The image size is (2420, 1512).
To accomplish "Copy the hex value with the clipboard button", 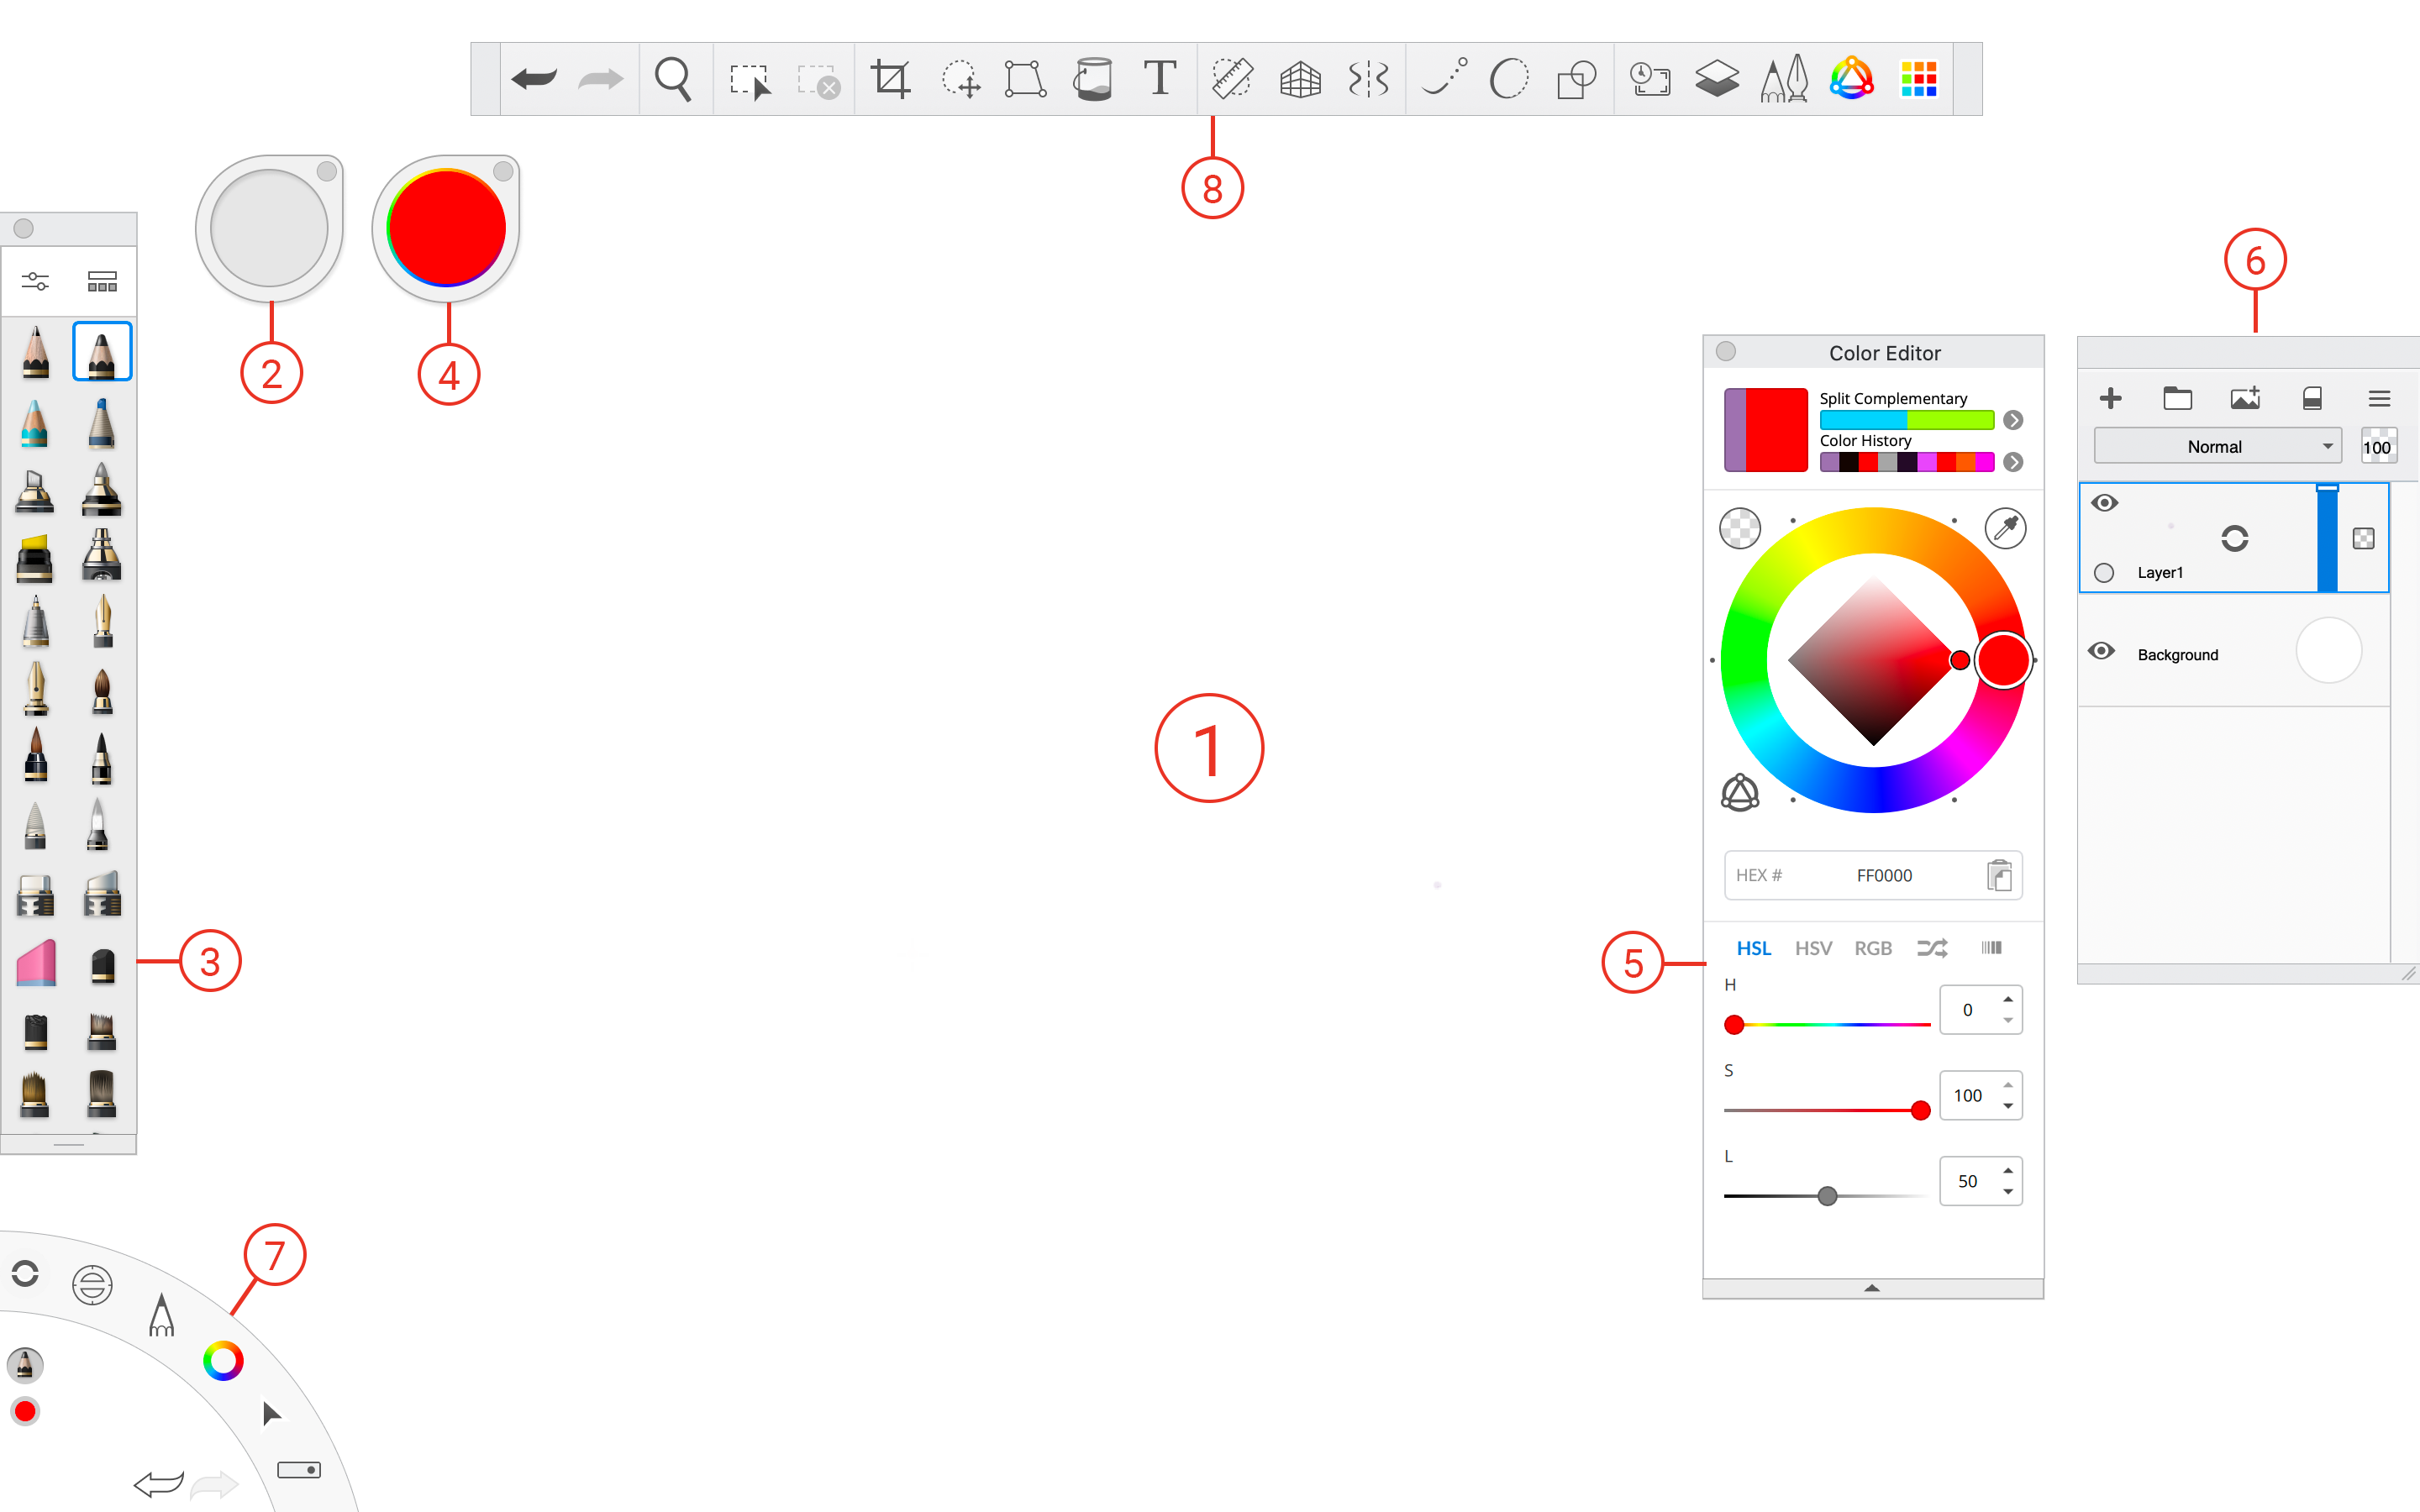I will [x=1998, y=875].
